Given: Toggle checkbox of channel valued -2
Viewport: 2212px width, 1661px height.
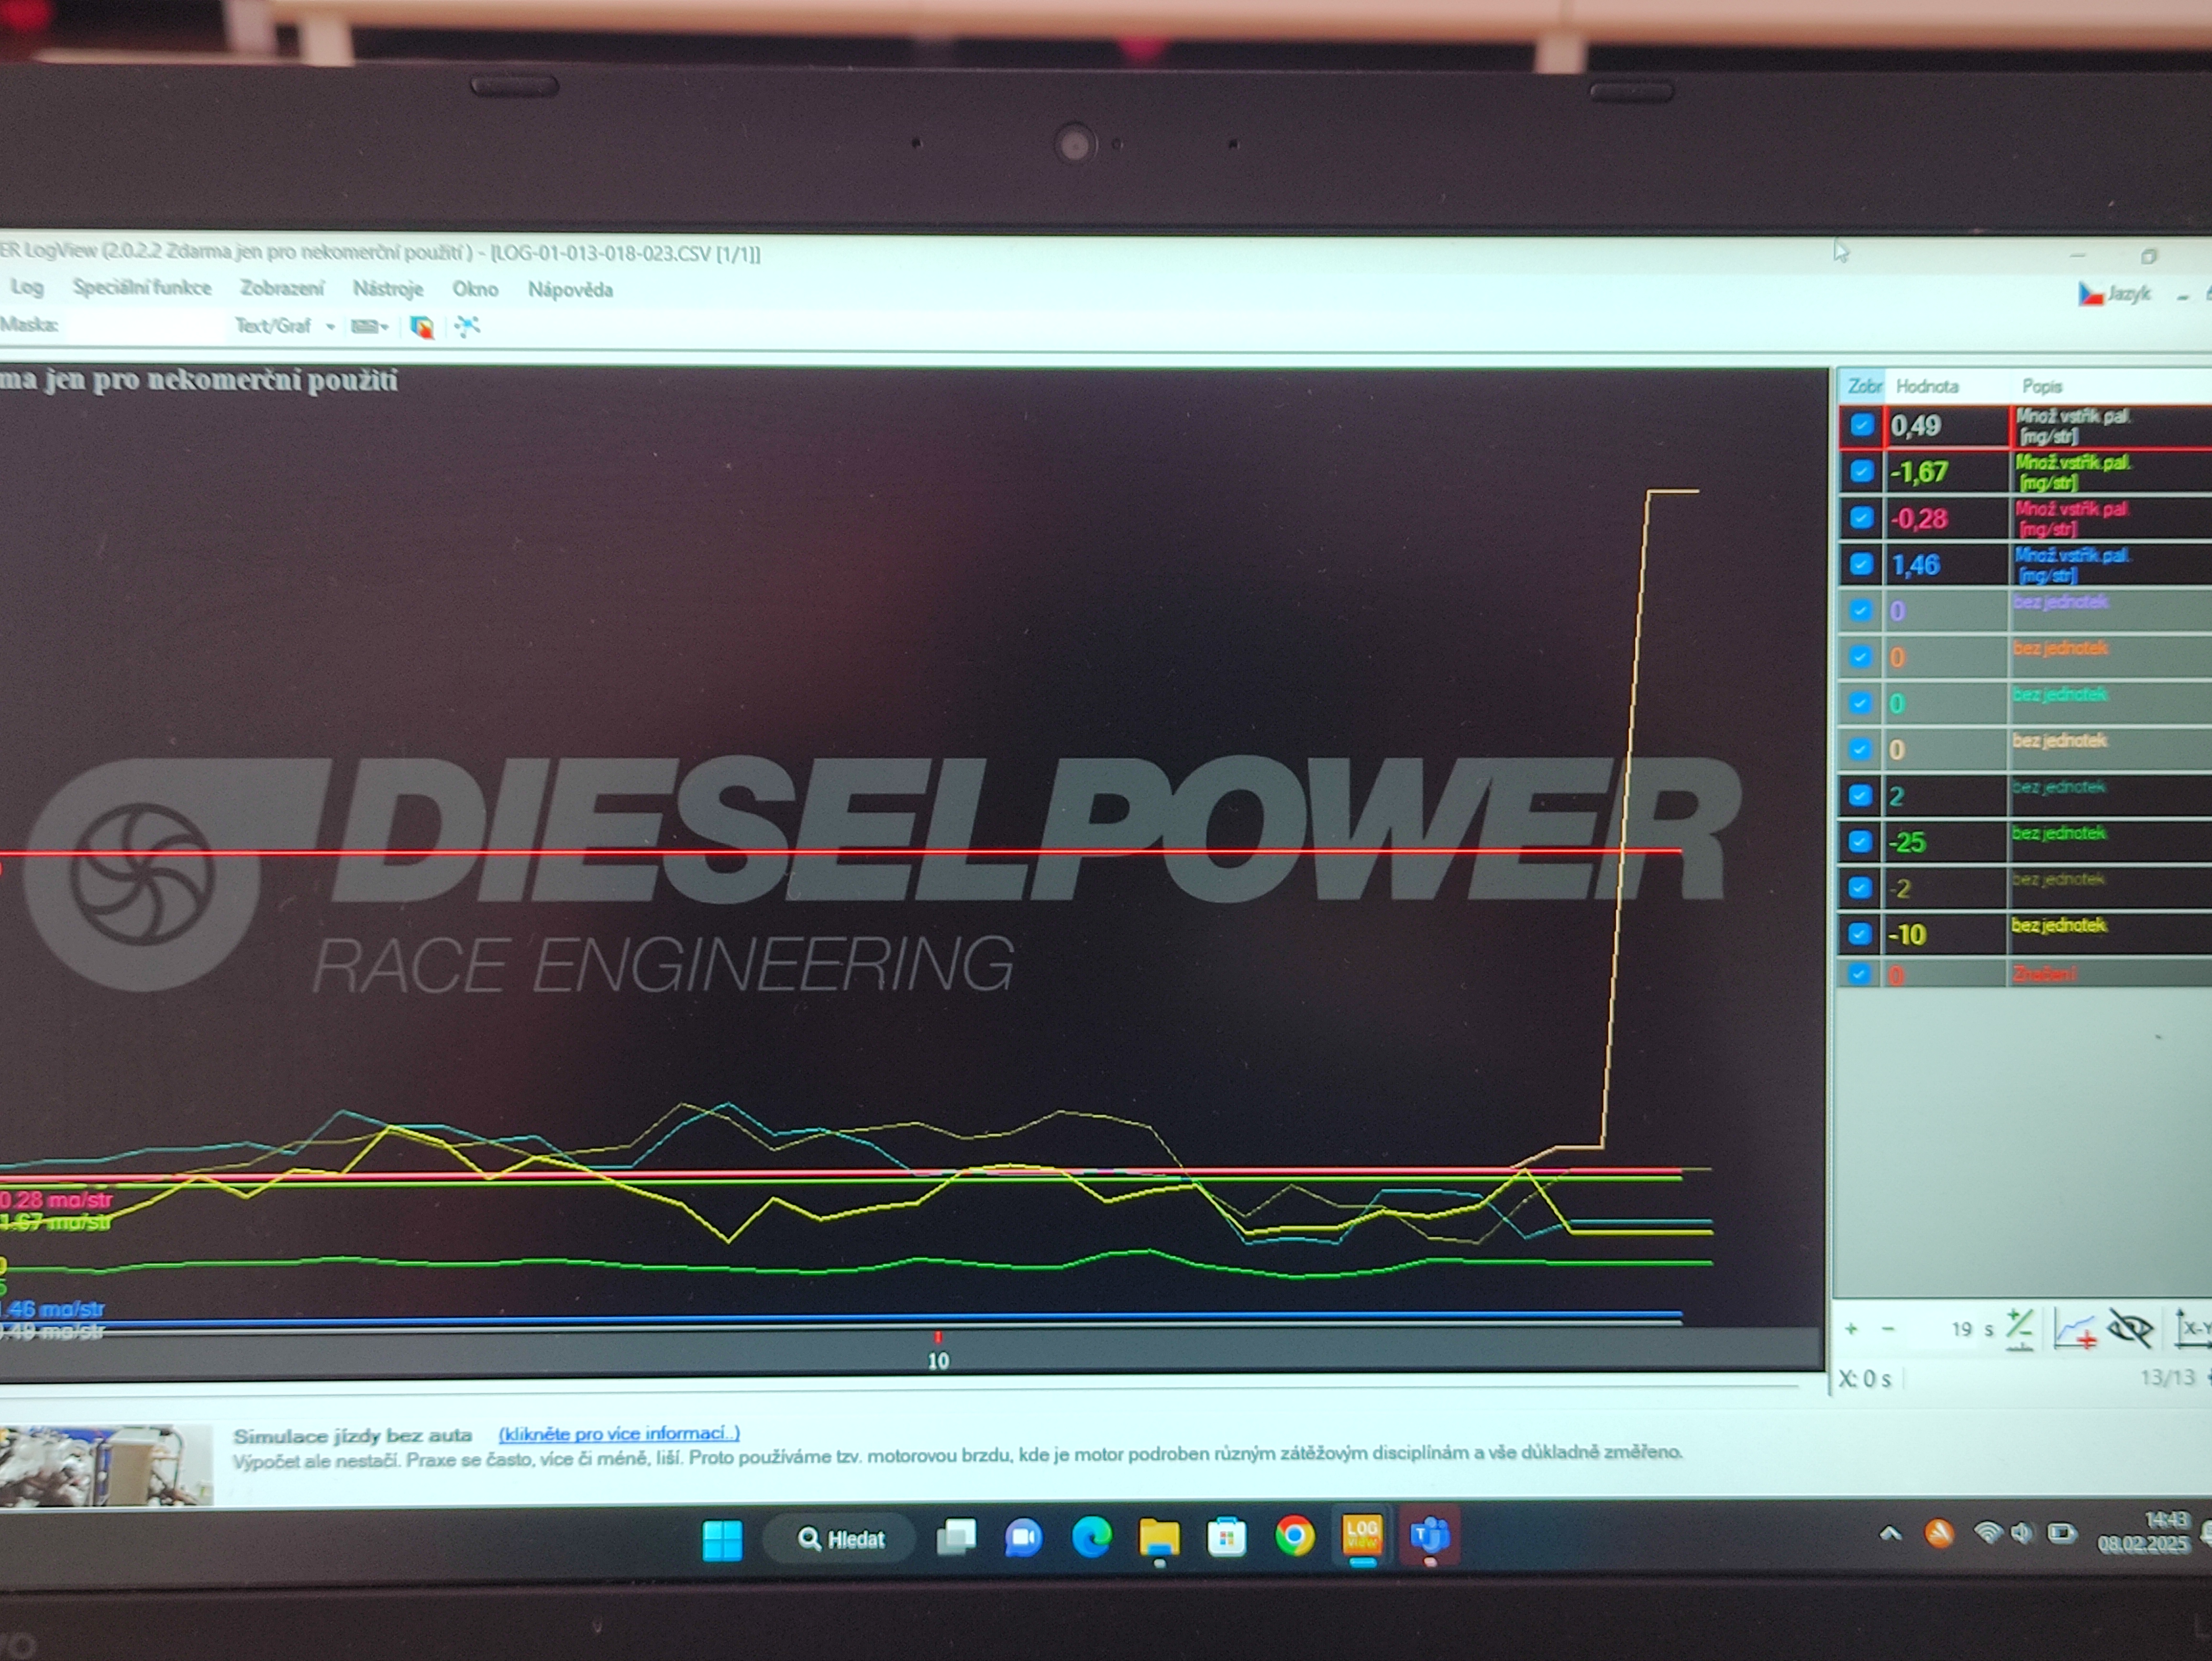Looking at the screenshot, I should [x=1860, y=887].
